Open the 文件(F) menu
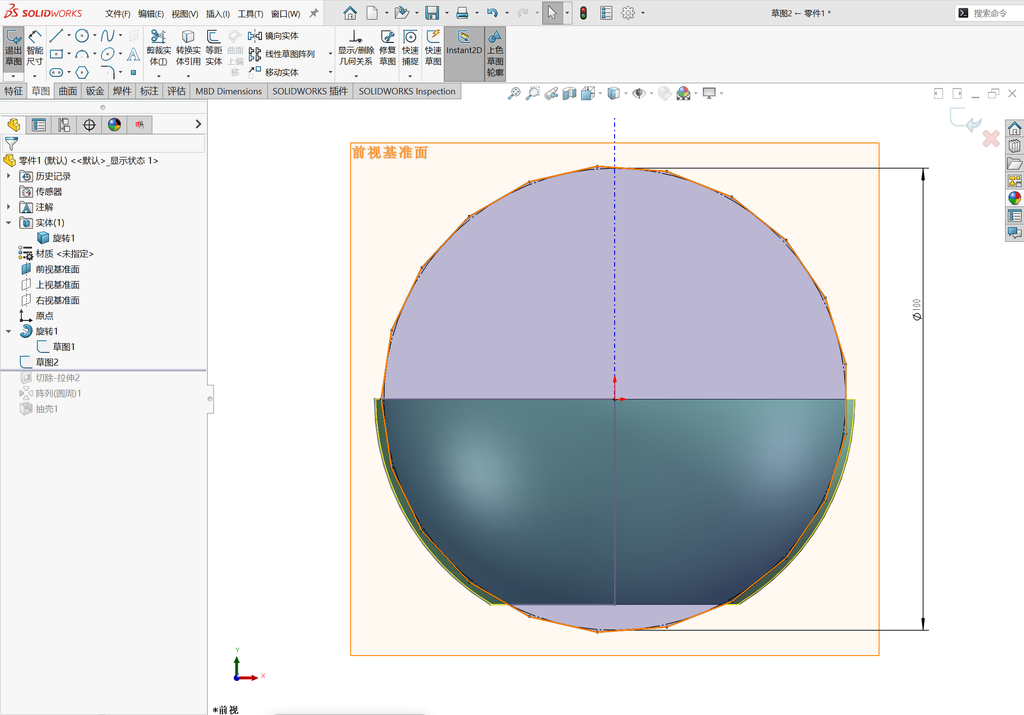The height and width of the screenshot is (715, 1024). click(x=118, y=13)
